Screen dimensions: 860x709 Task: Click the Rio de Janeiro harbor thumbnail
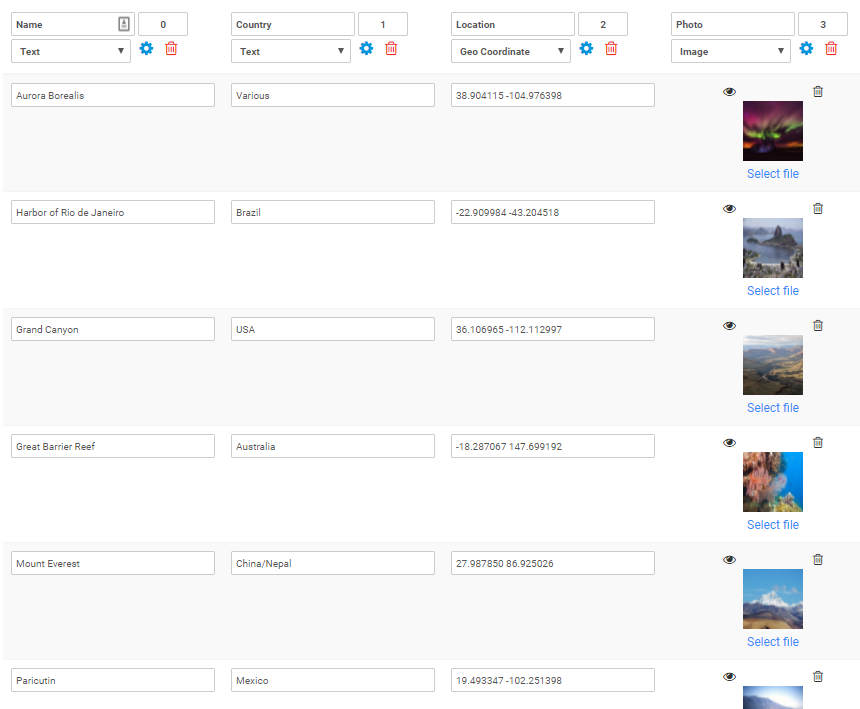(773, 248)
